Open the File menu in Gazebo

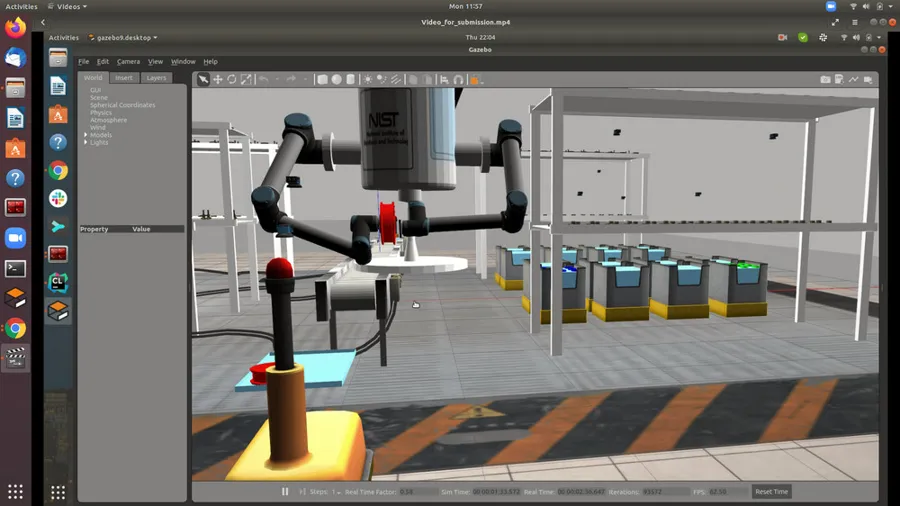84,61
